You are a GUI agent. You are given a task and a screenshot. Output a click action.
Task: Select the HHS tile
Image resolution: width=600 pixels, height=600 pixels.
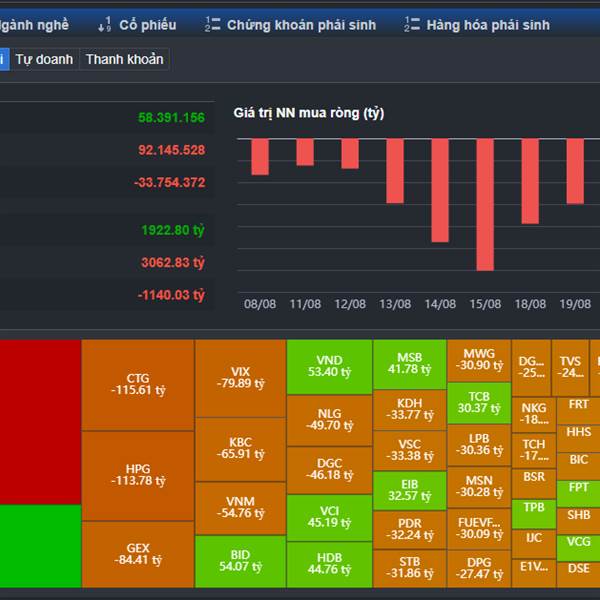[579, 439]
